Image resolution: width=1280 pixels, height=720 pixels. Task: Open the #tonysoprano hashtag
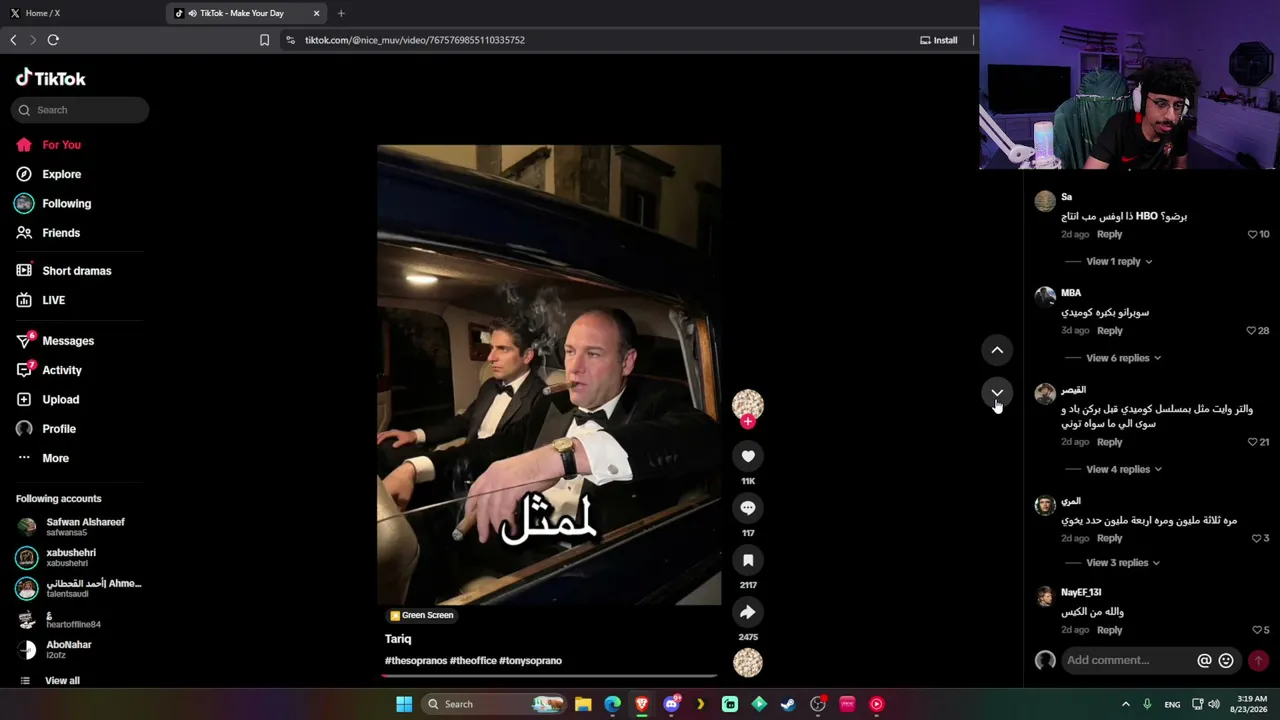click(531, 661)
